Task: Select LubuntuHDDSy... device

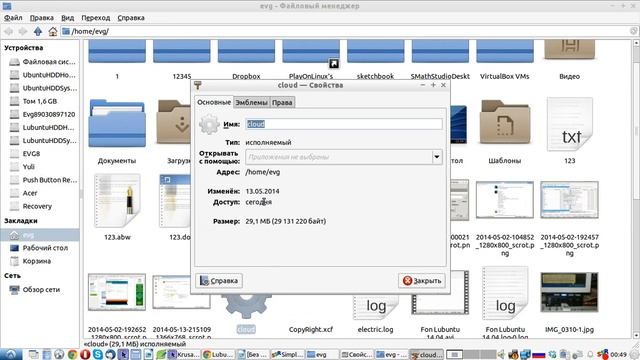Action: pos(42,140)
